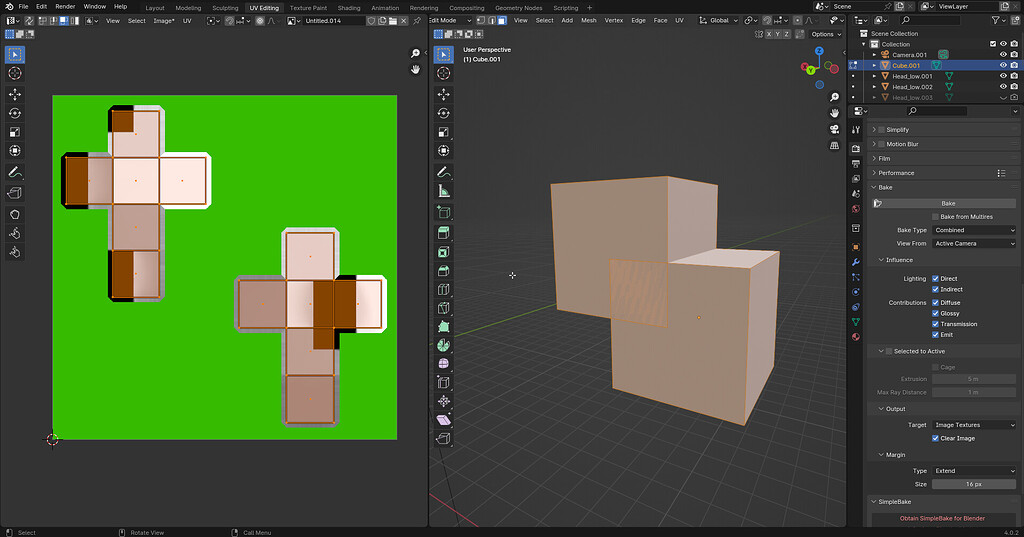The image size is (1024, 537).
Task: Select the Transform tool in 3D viewport
Action: [x=443, y=151]
